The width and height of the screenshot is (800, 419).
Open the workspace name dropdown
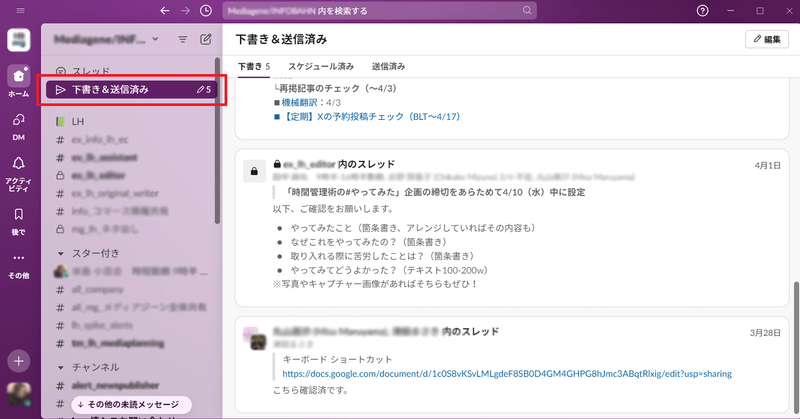[x=108, y=40]
